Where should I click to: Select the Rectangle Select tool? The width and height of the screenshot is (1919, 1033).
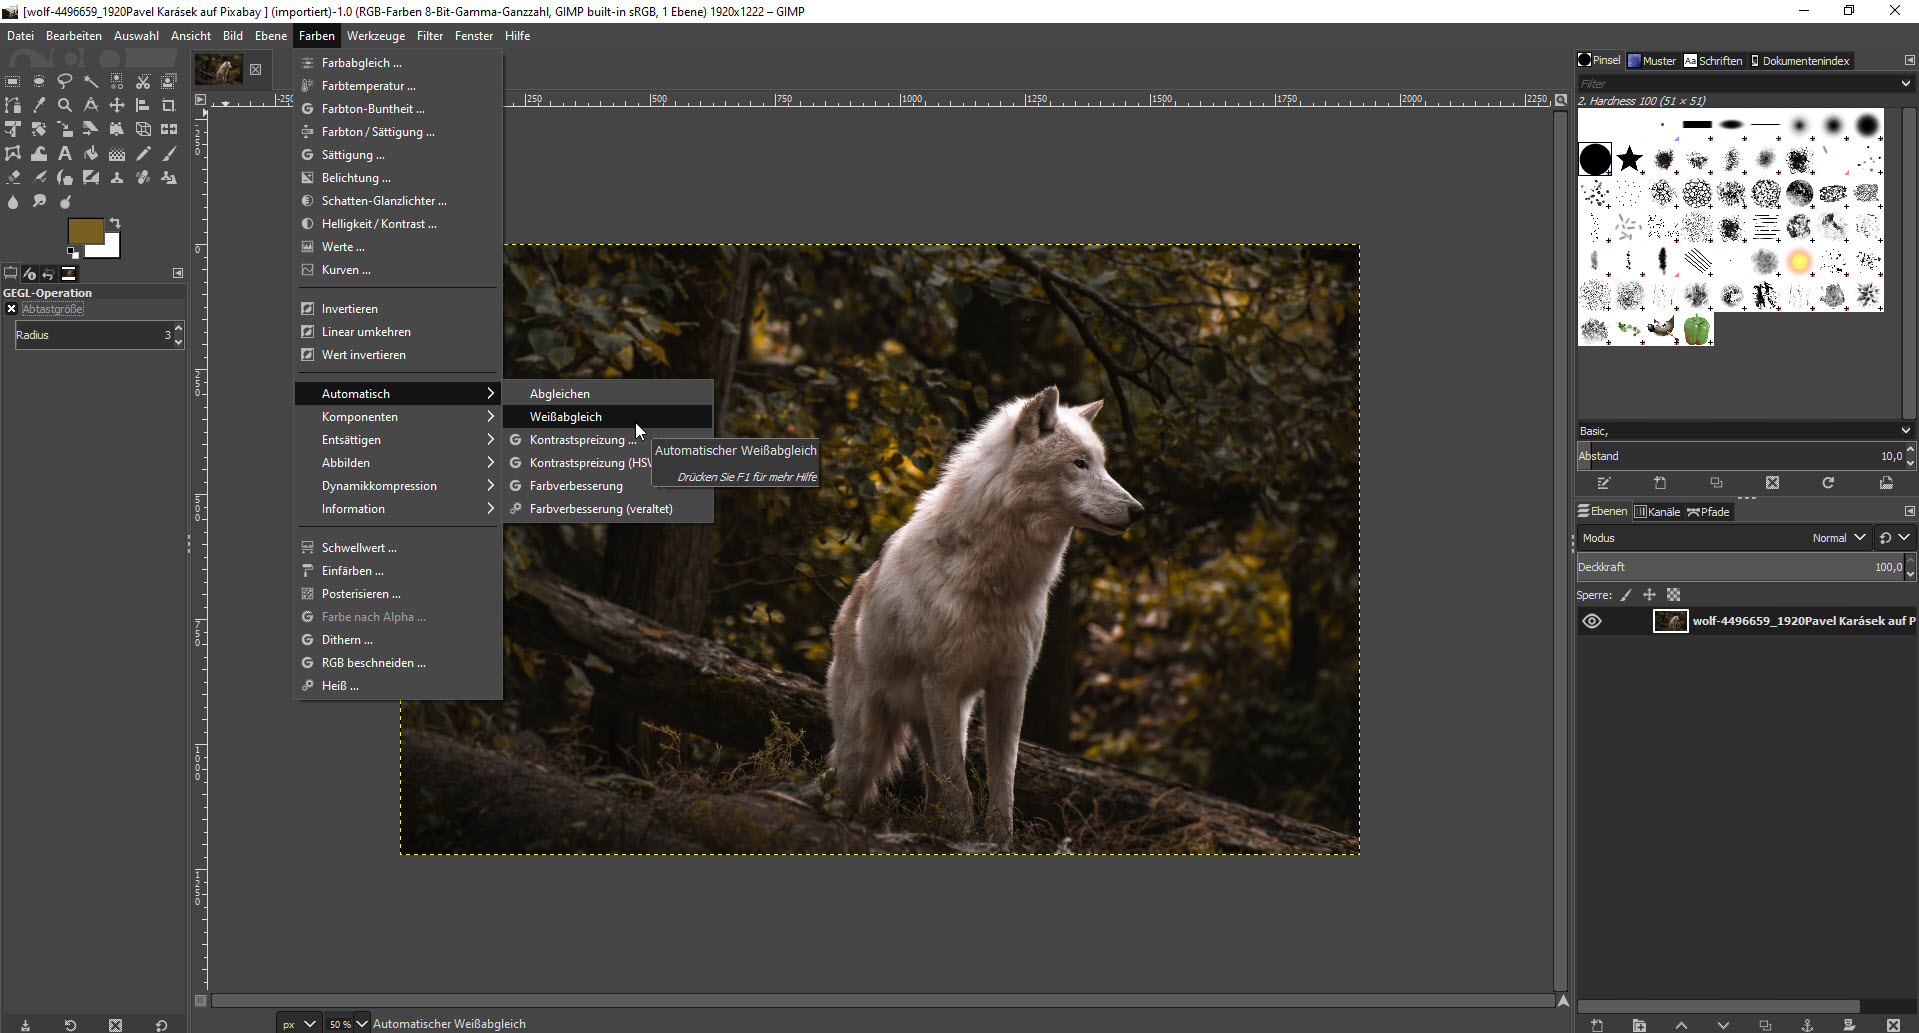[13, 81]
